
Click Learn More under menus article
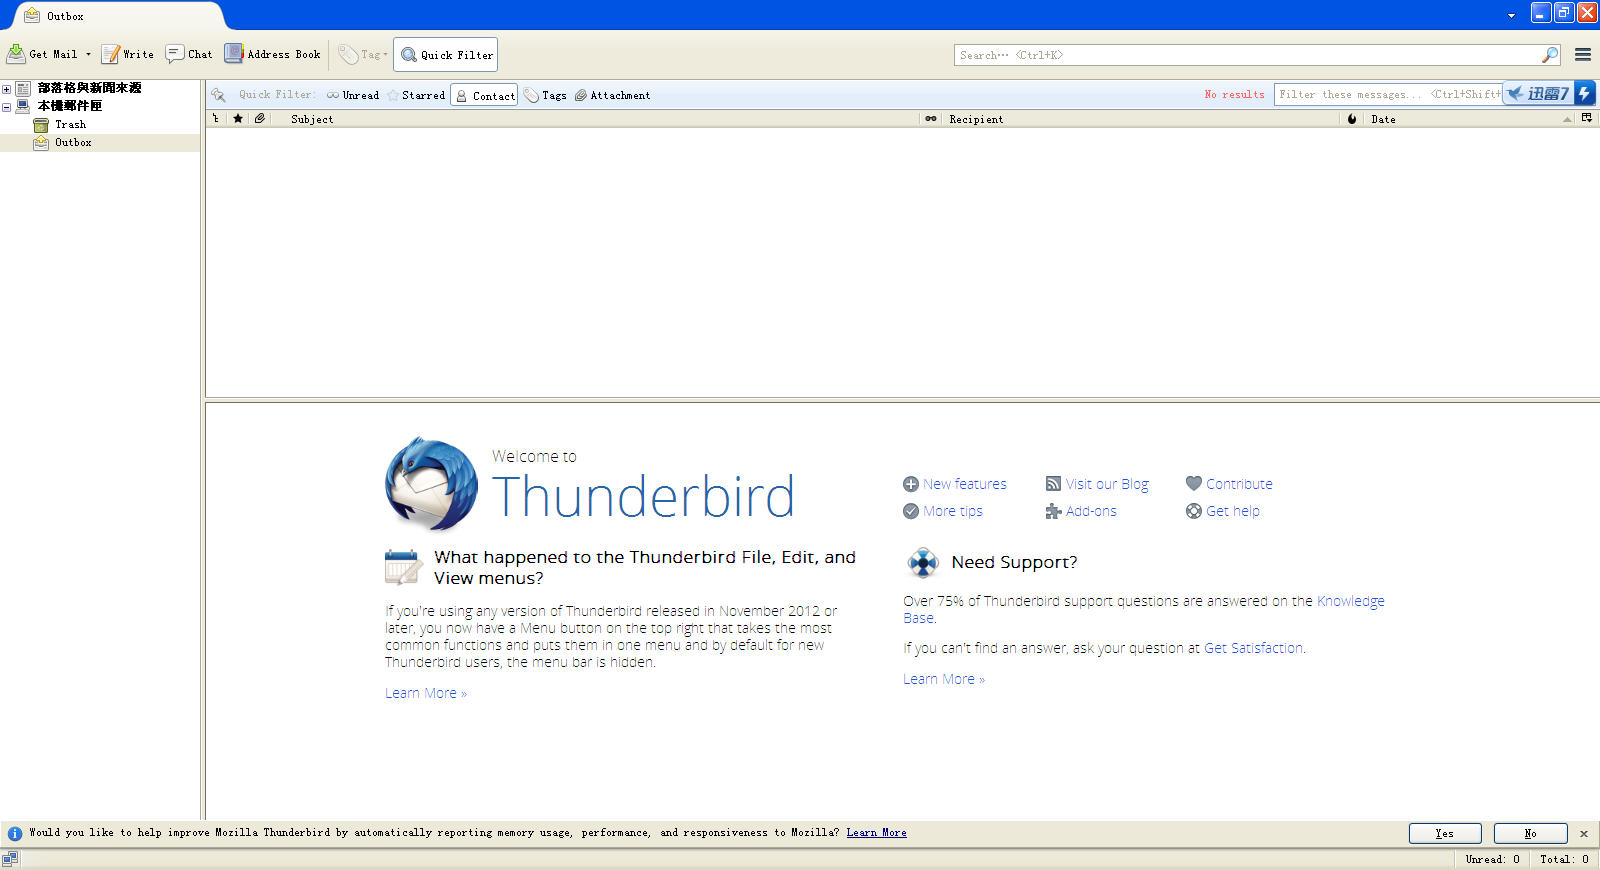click(426, 693)
